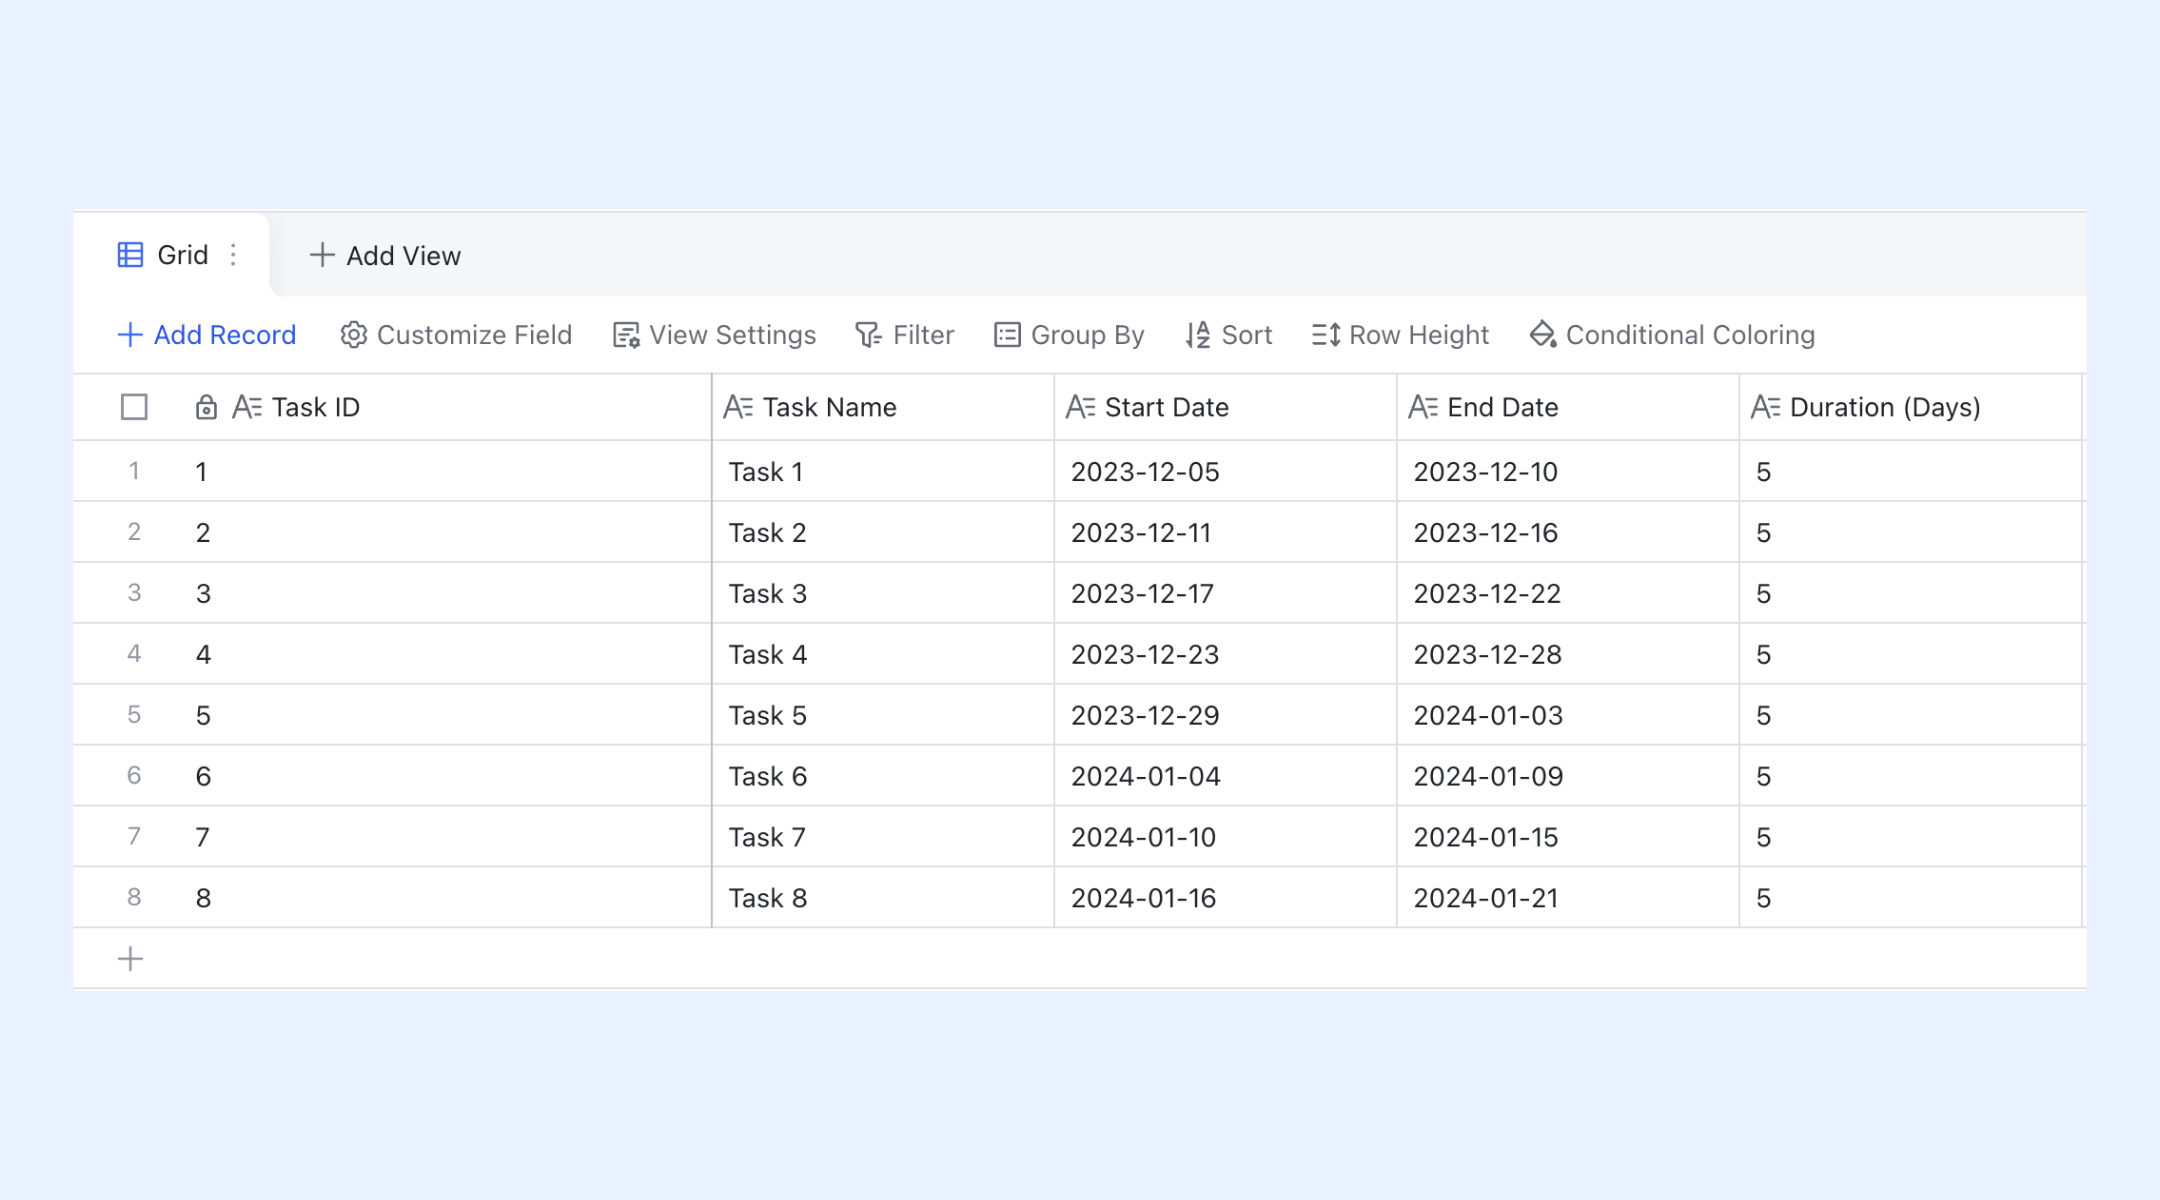
Task: Select the End Date column header
Action: tap(1568, 407)
